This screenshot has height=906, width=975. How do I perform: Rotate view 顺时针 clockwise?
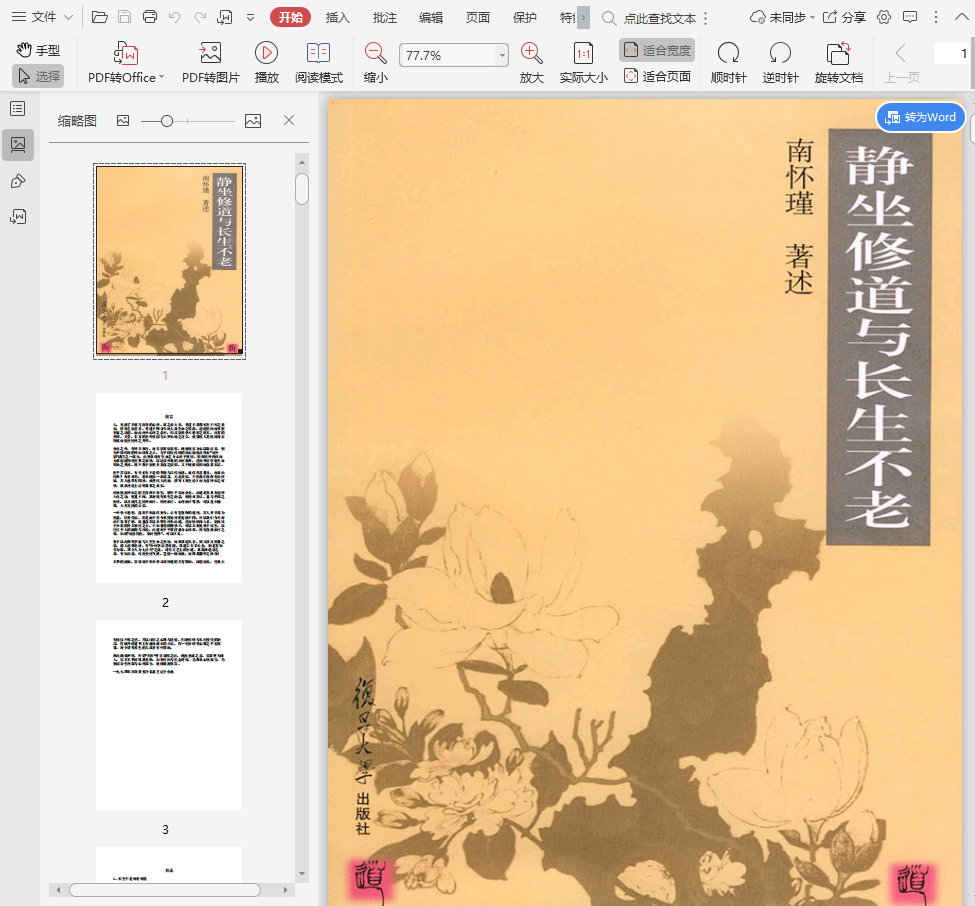click(x=728, y=62)
